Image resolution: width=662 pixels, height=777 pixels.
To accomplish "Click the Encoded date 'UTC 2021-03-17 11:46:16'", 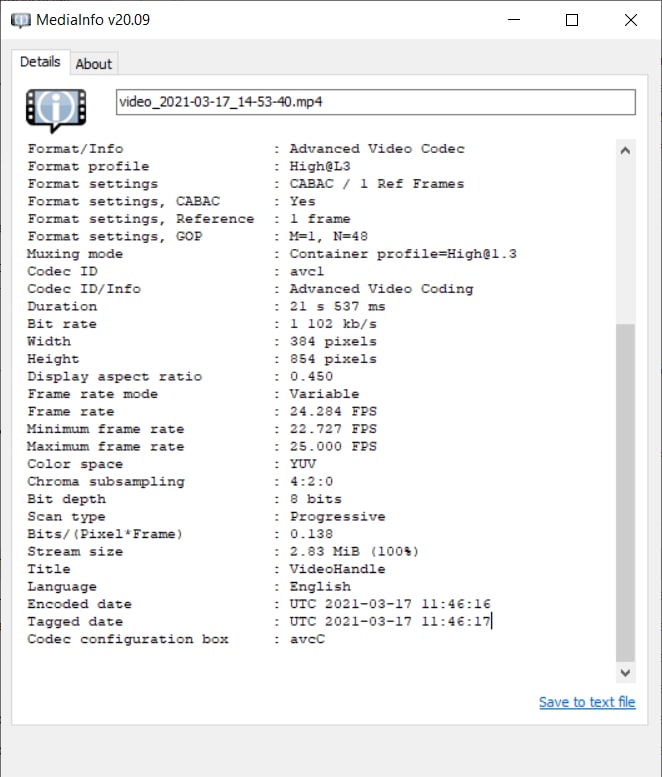I will point(390,604).
